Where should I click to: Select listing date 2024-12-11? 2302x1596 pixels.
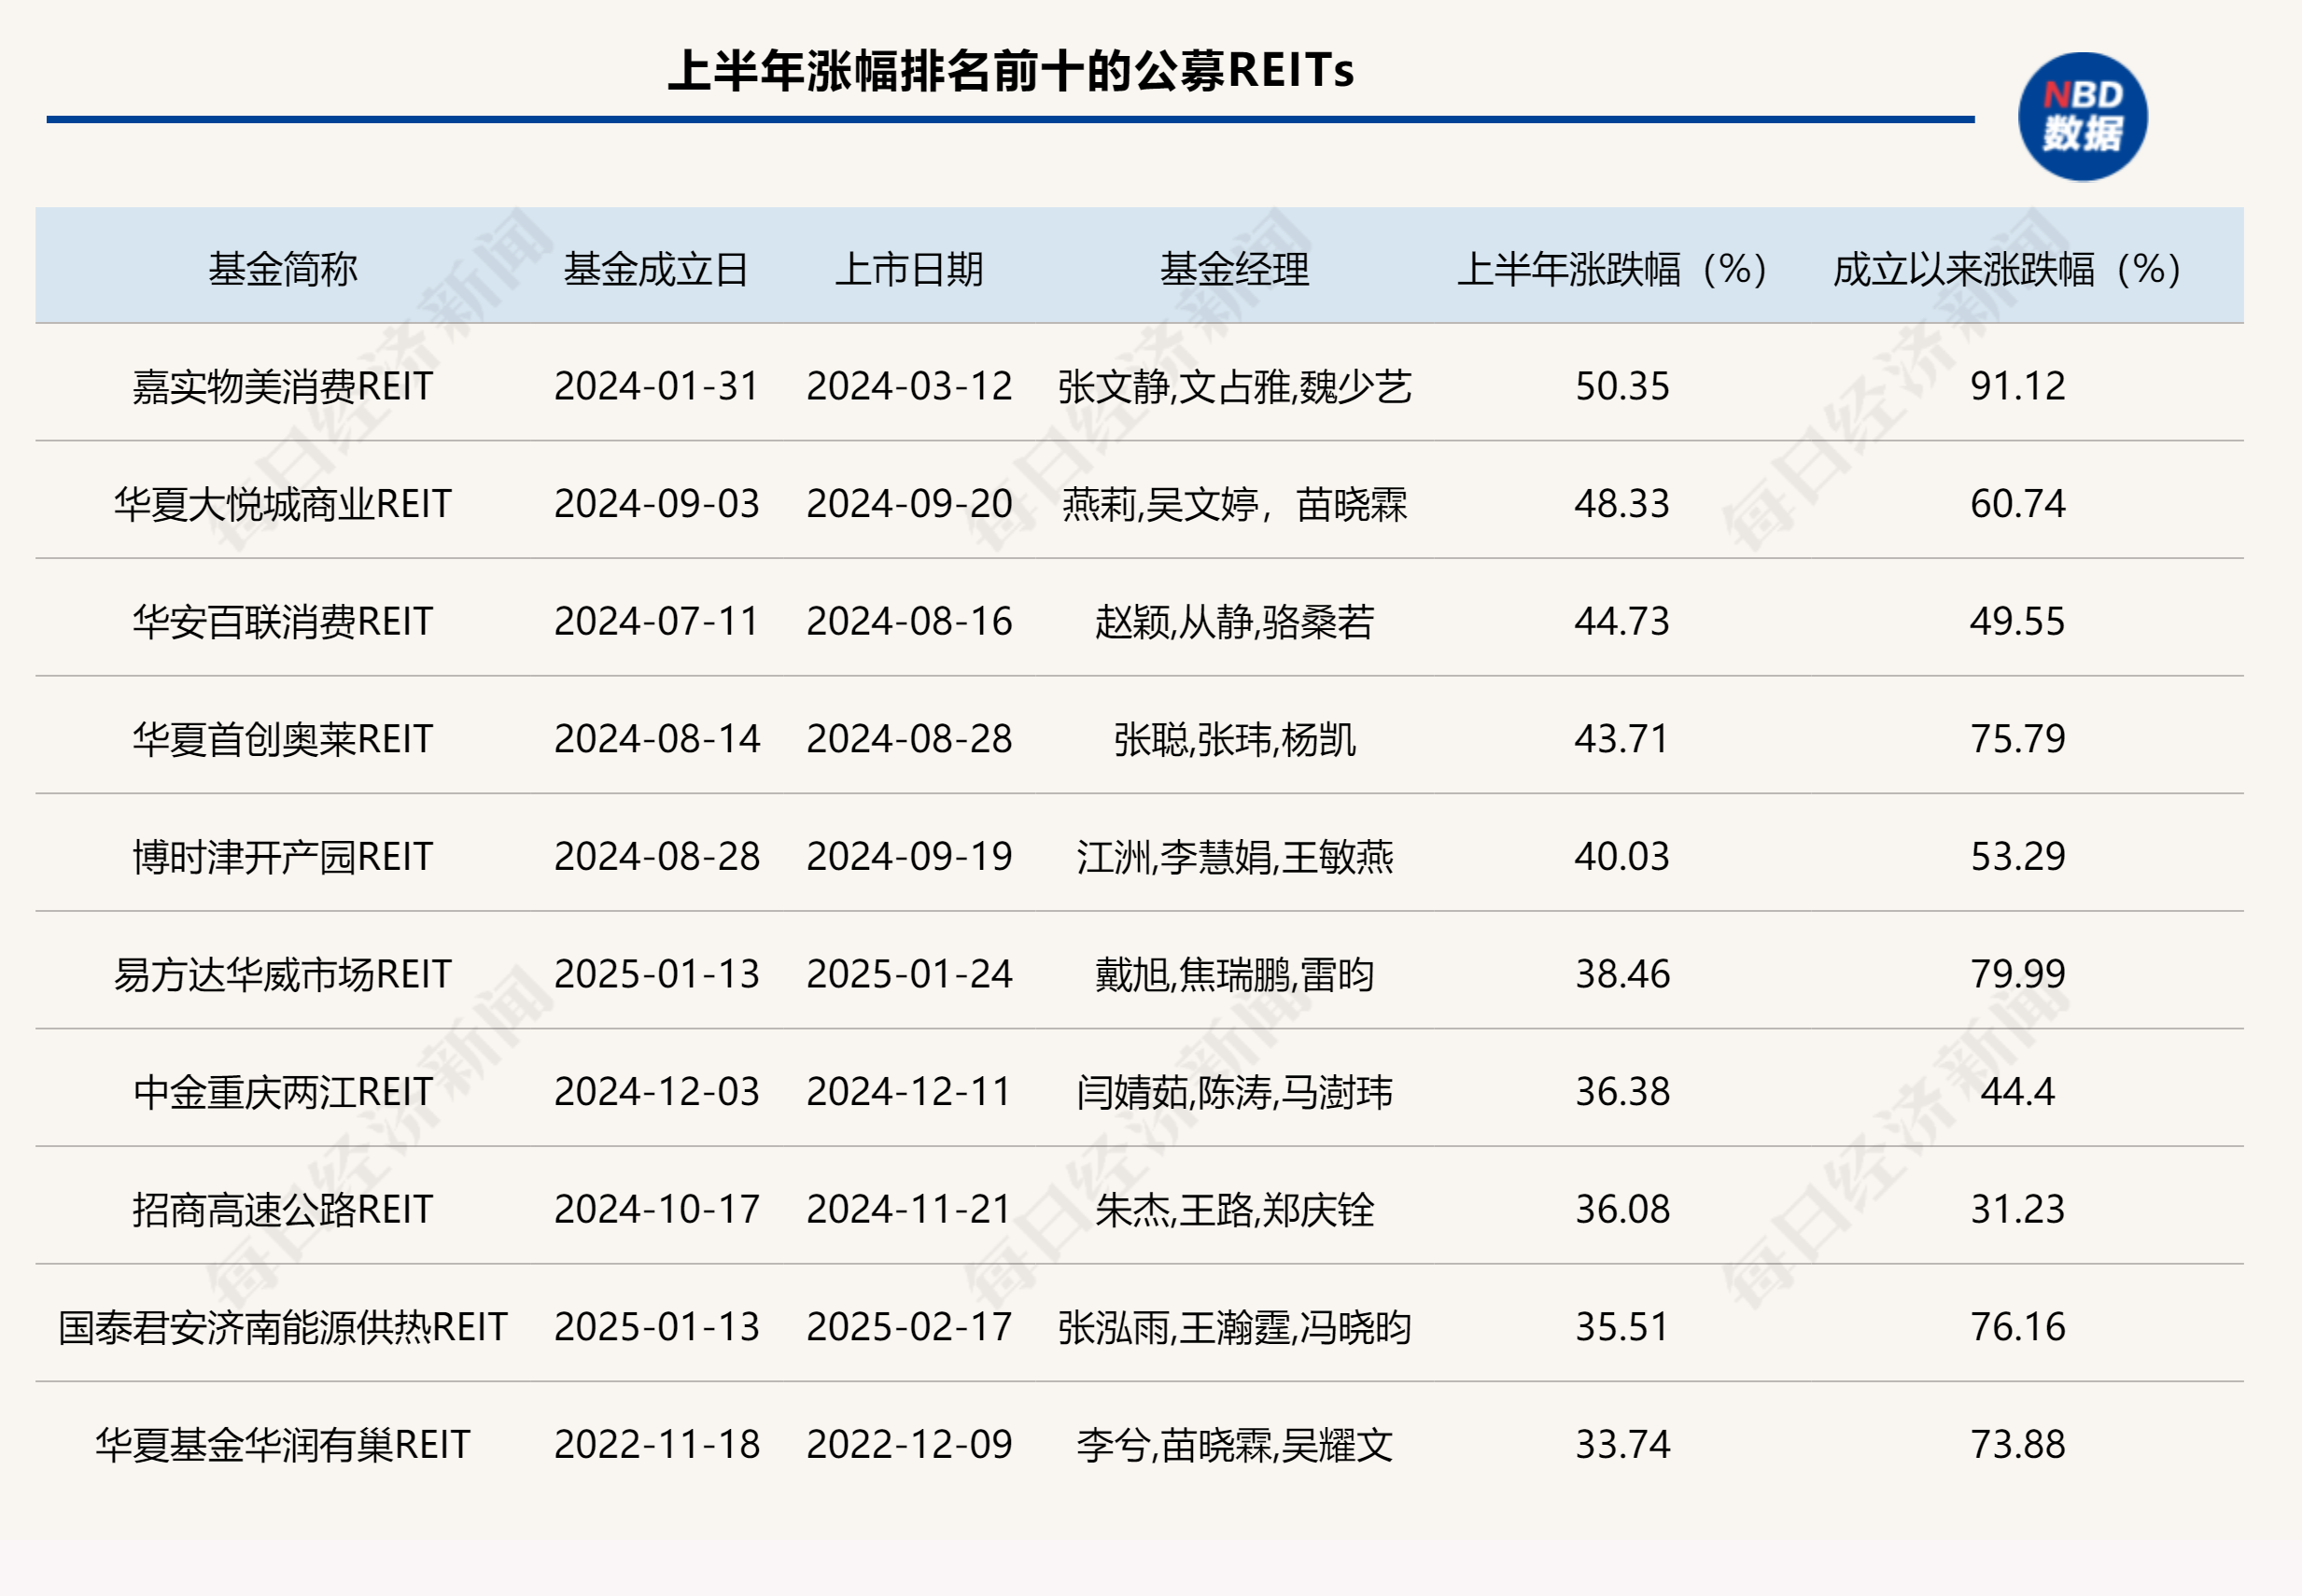(x=909, y=1091)
